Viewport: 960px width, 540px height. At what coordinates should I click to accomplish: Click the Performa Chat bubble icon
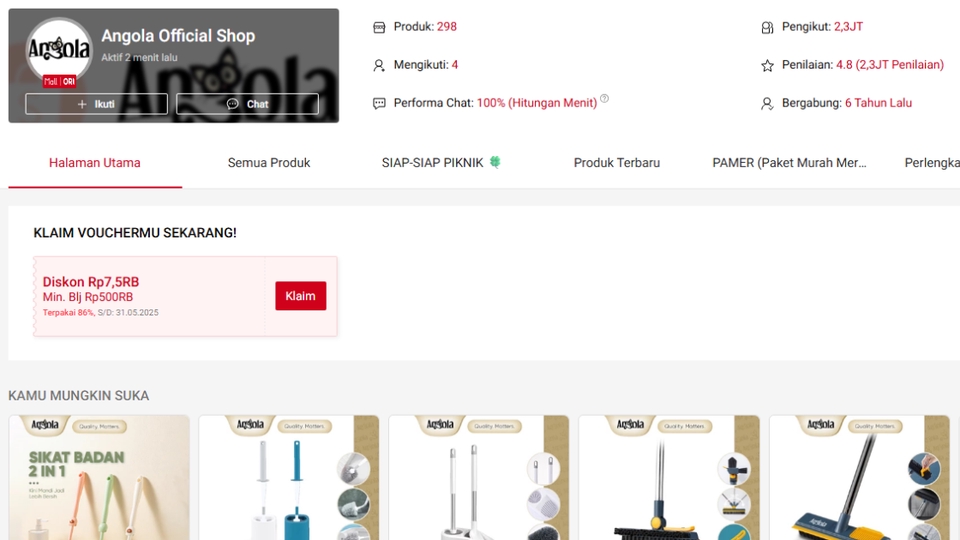point(379,103)
